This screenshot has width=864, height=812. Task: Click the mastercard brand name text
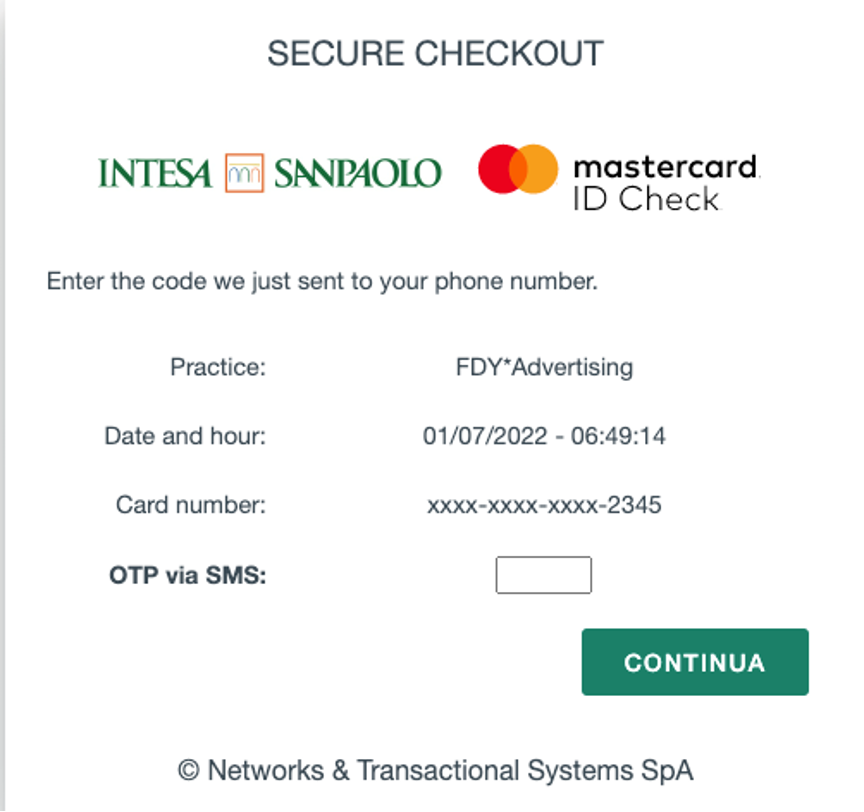pyautogui.click(x=665, y=165)
